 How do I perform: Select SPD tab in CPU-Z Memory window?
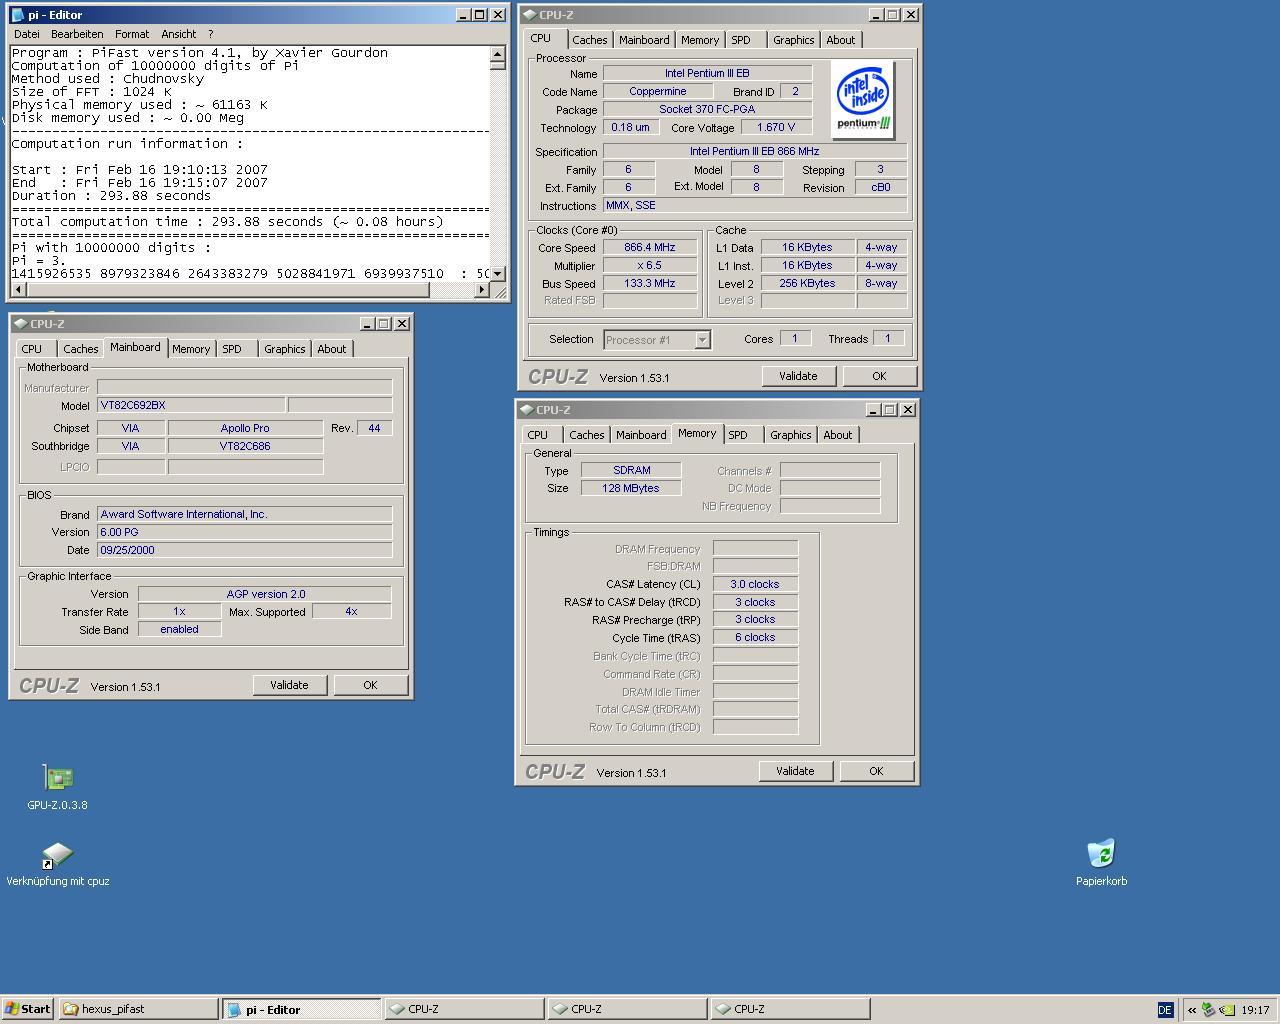[738, 435]
